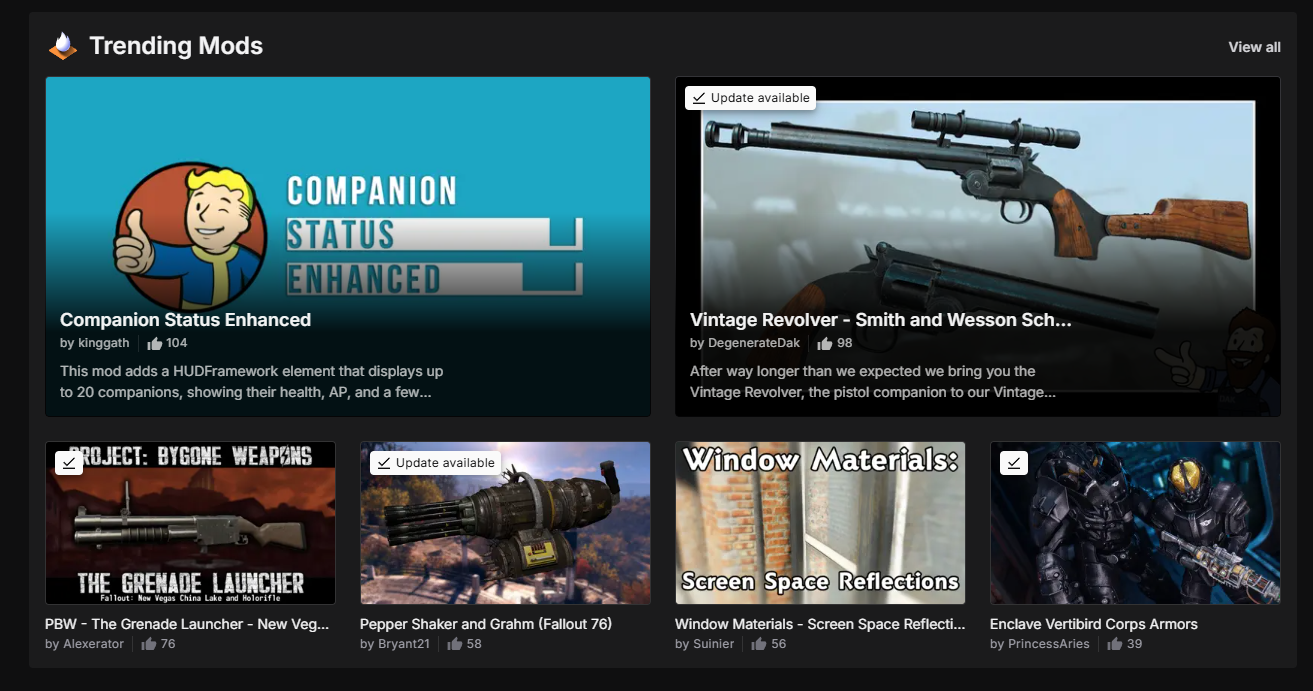This screenshot has height=691, width=1313.
Task: Click the Enclave Vertibird Corps Armors title
Action: tap(1094, 624)
